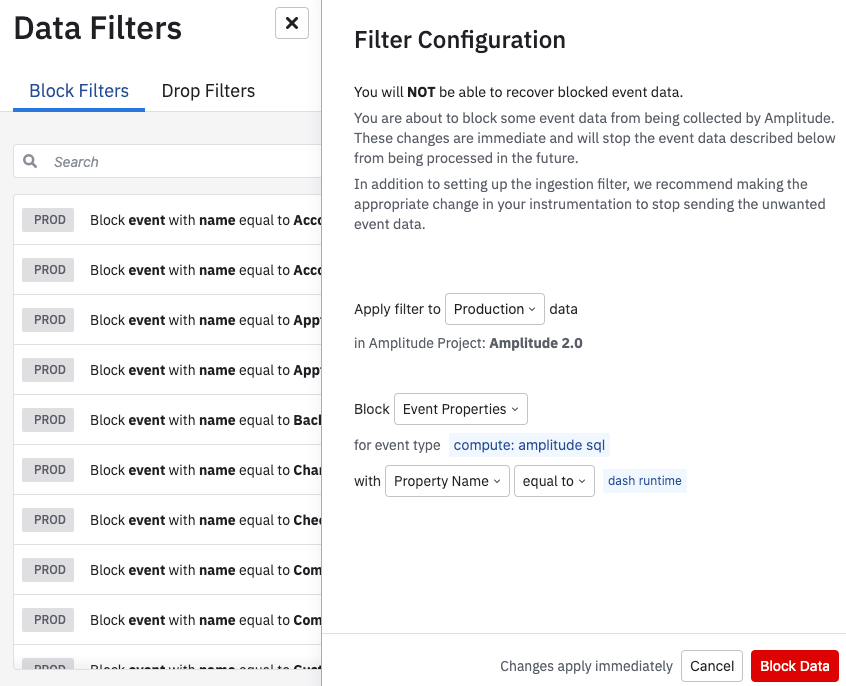This screenshot has width=846, height=686.
Task: Select filter row ending in 'Cha'
Action: pos(167,470)
